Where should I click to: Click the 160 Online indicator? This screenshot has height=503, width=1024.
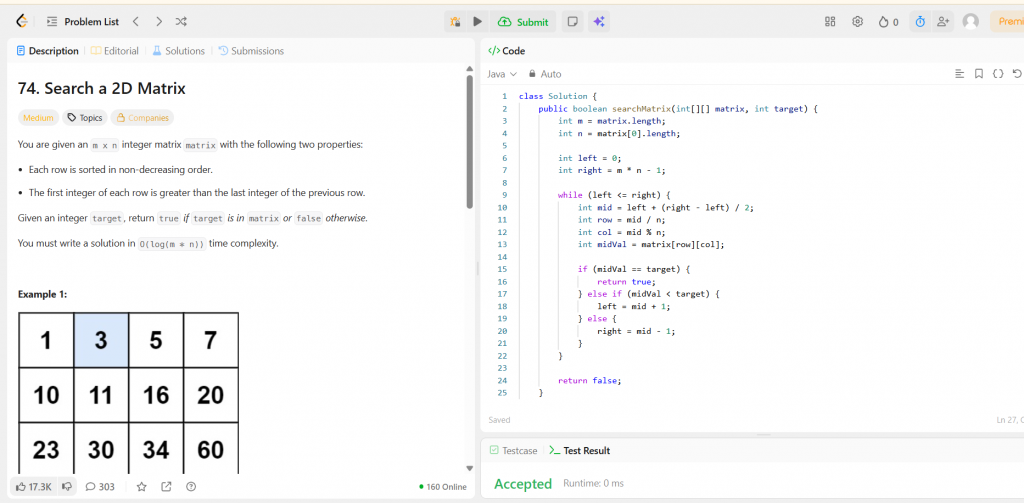pos(443,487)
